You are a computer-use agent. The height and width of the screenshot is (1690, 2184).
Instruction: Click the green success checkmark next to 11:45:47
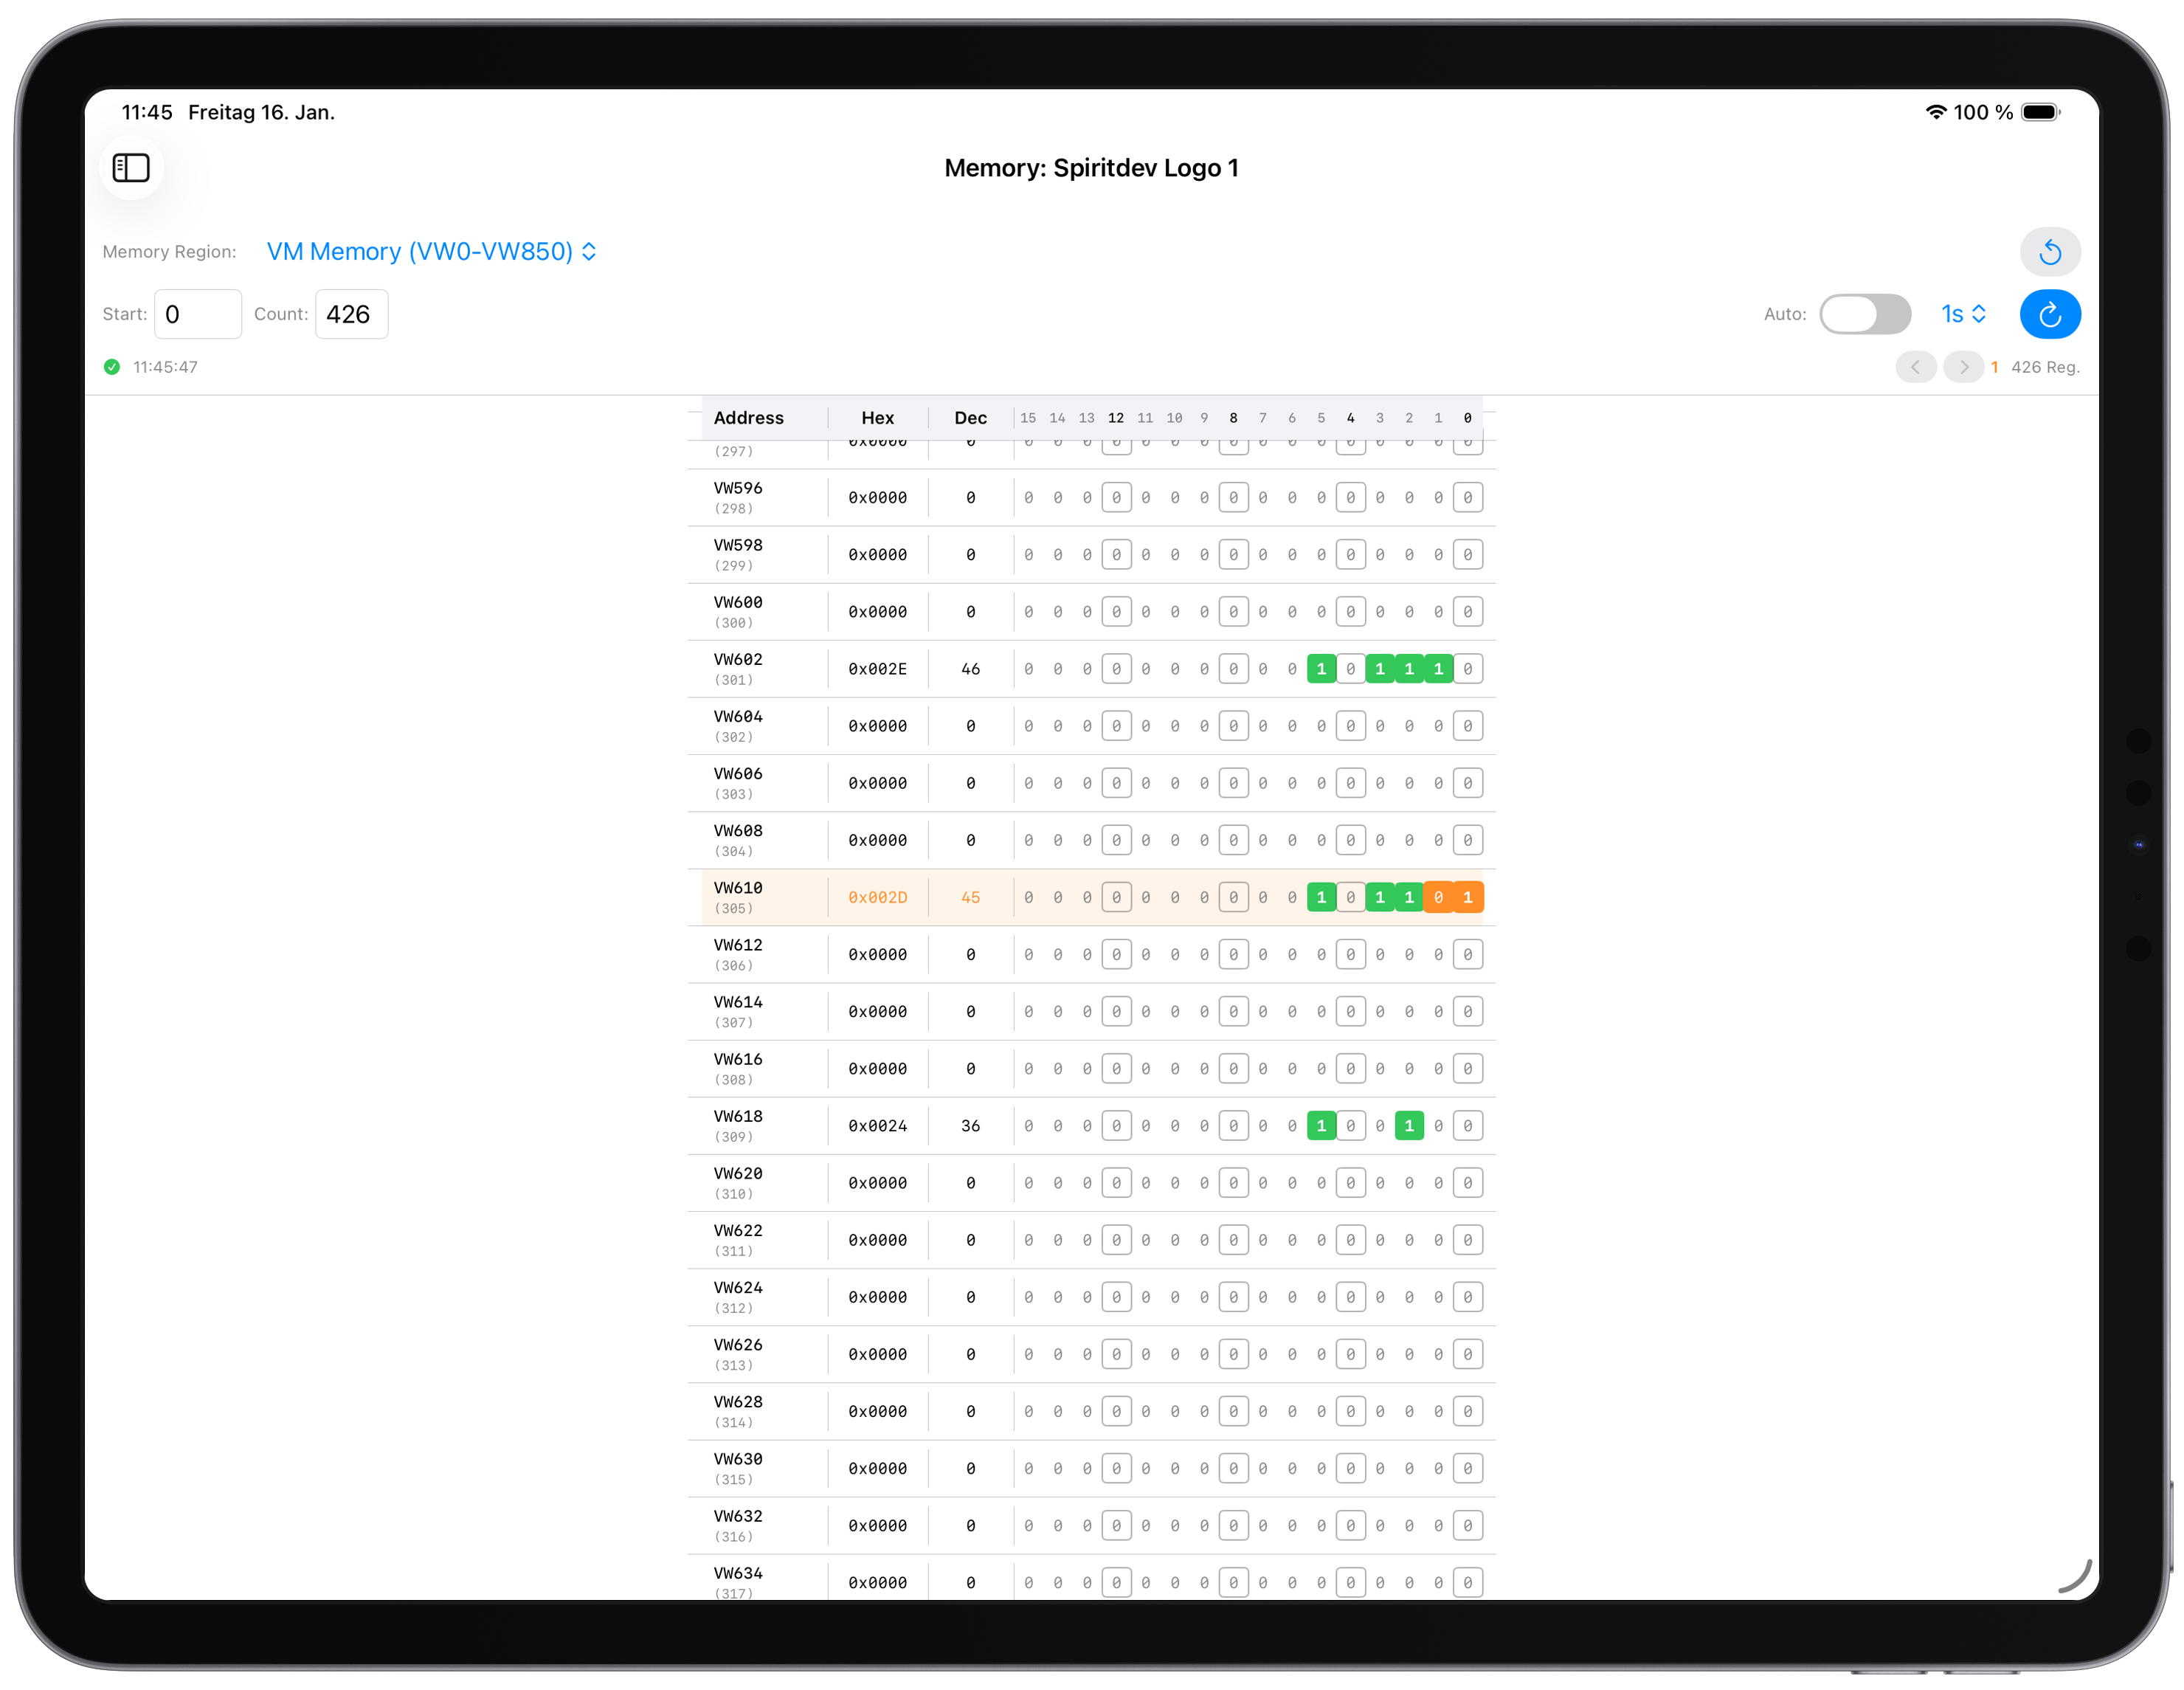[x=112, y=367]
